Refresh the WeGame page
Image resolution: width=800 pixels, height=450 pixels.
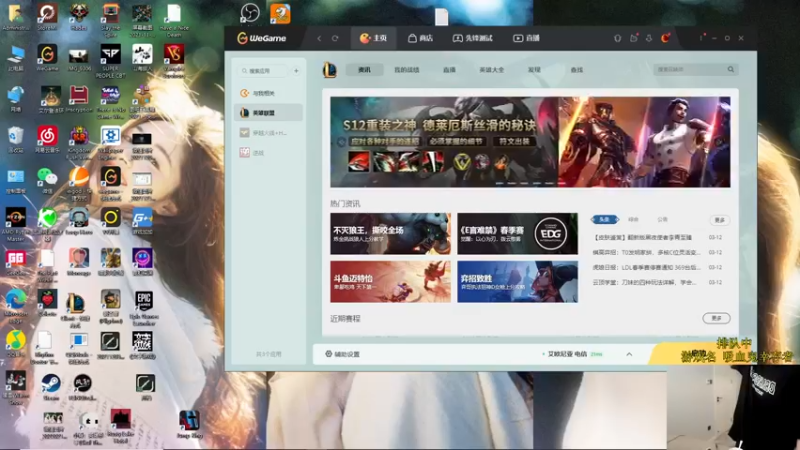pyautogui.click(x=335, y=38)
